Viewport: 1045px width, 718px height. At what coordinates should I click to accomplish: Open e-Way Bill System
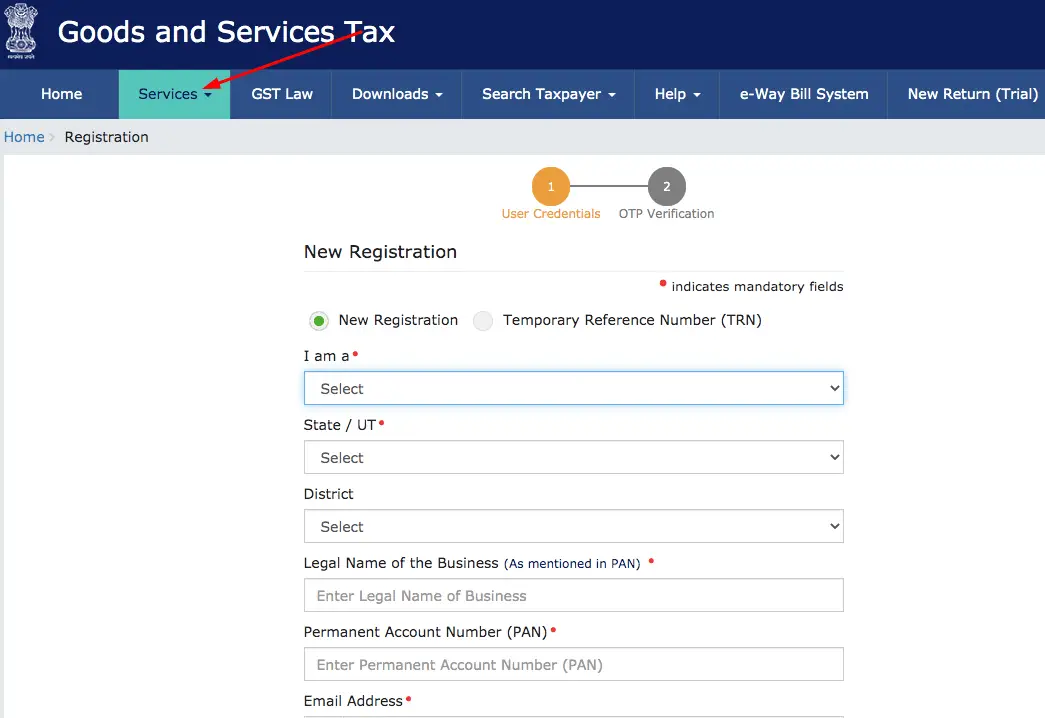pyautogui.click(x=804, y=94)
